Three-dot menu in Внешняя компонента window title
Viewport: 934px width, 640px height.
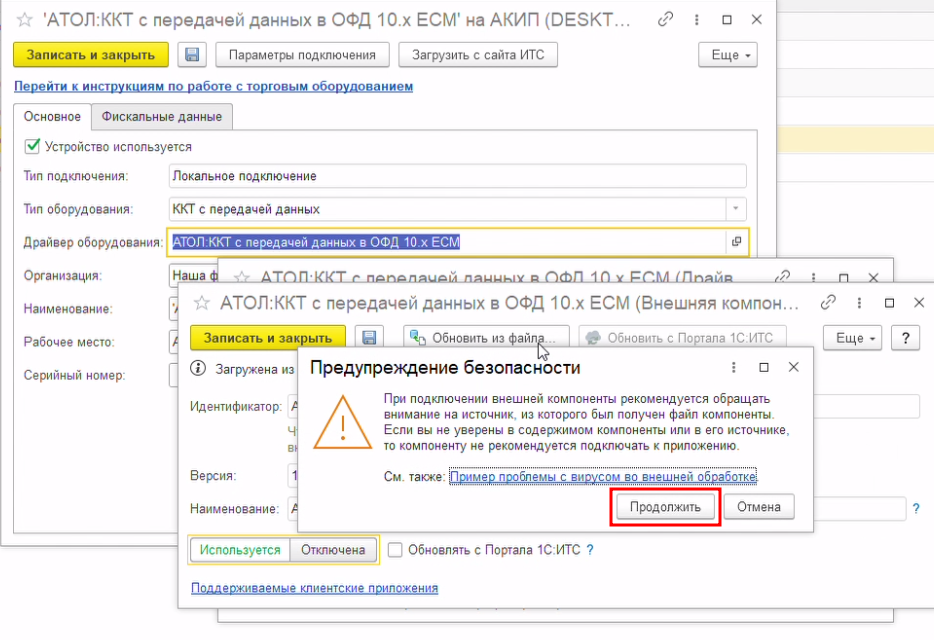click(859, 303)
